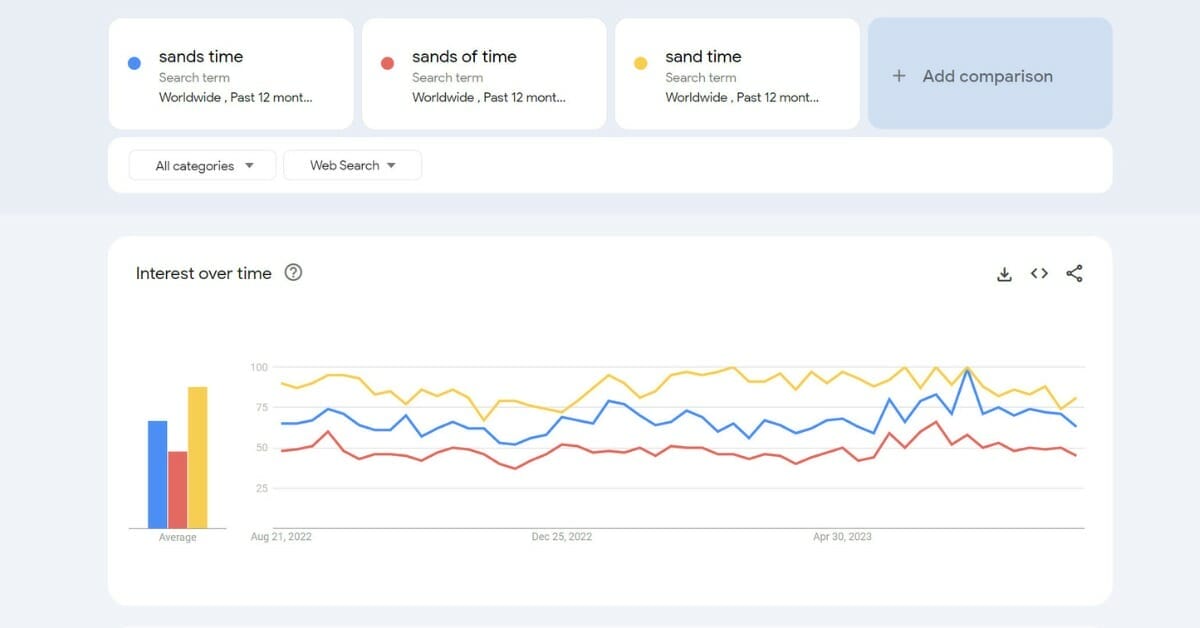The image size is (1200, 628).
Task: Click the Add comparison button
Action: click(990, 73)
